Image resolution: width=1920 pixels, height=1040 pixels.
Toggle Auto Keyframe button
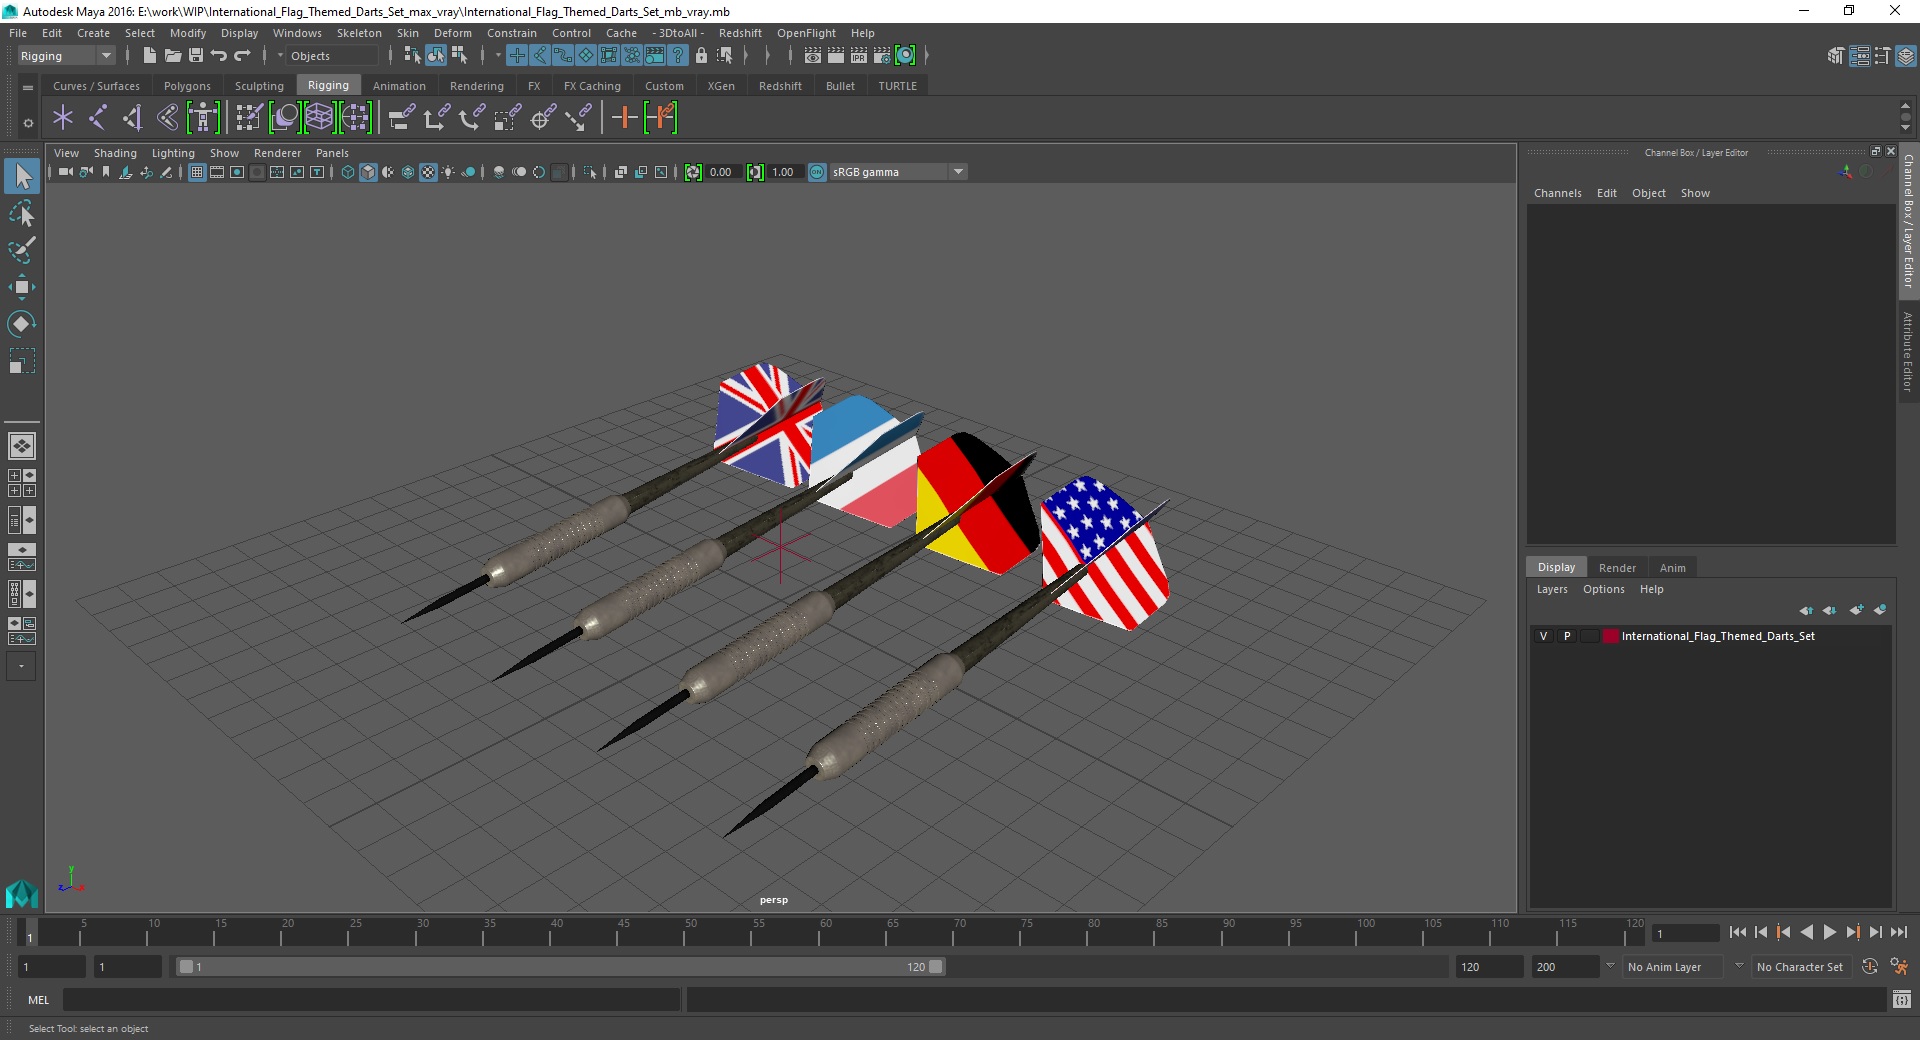(1870, 967)
